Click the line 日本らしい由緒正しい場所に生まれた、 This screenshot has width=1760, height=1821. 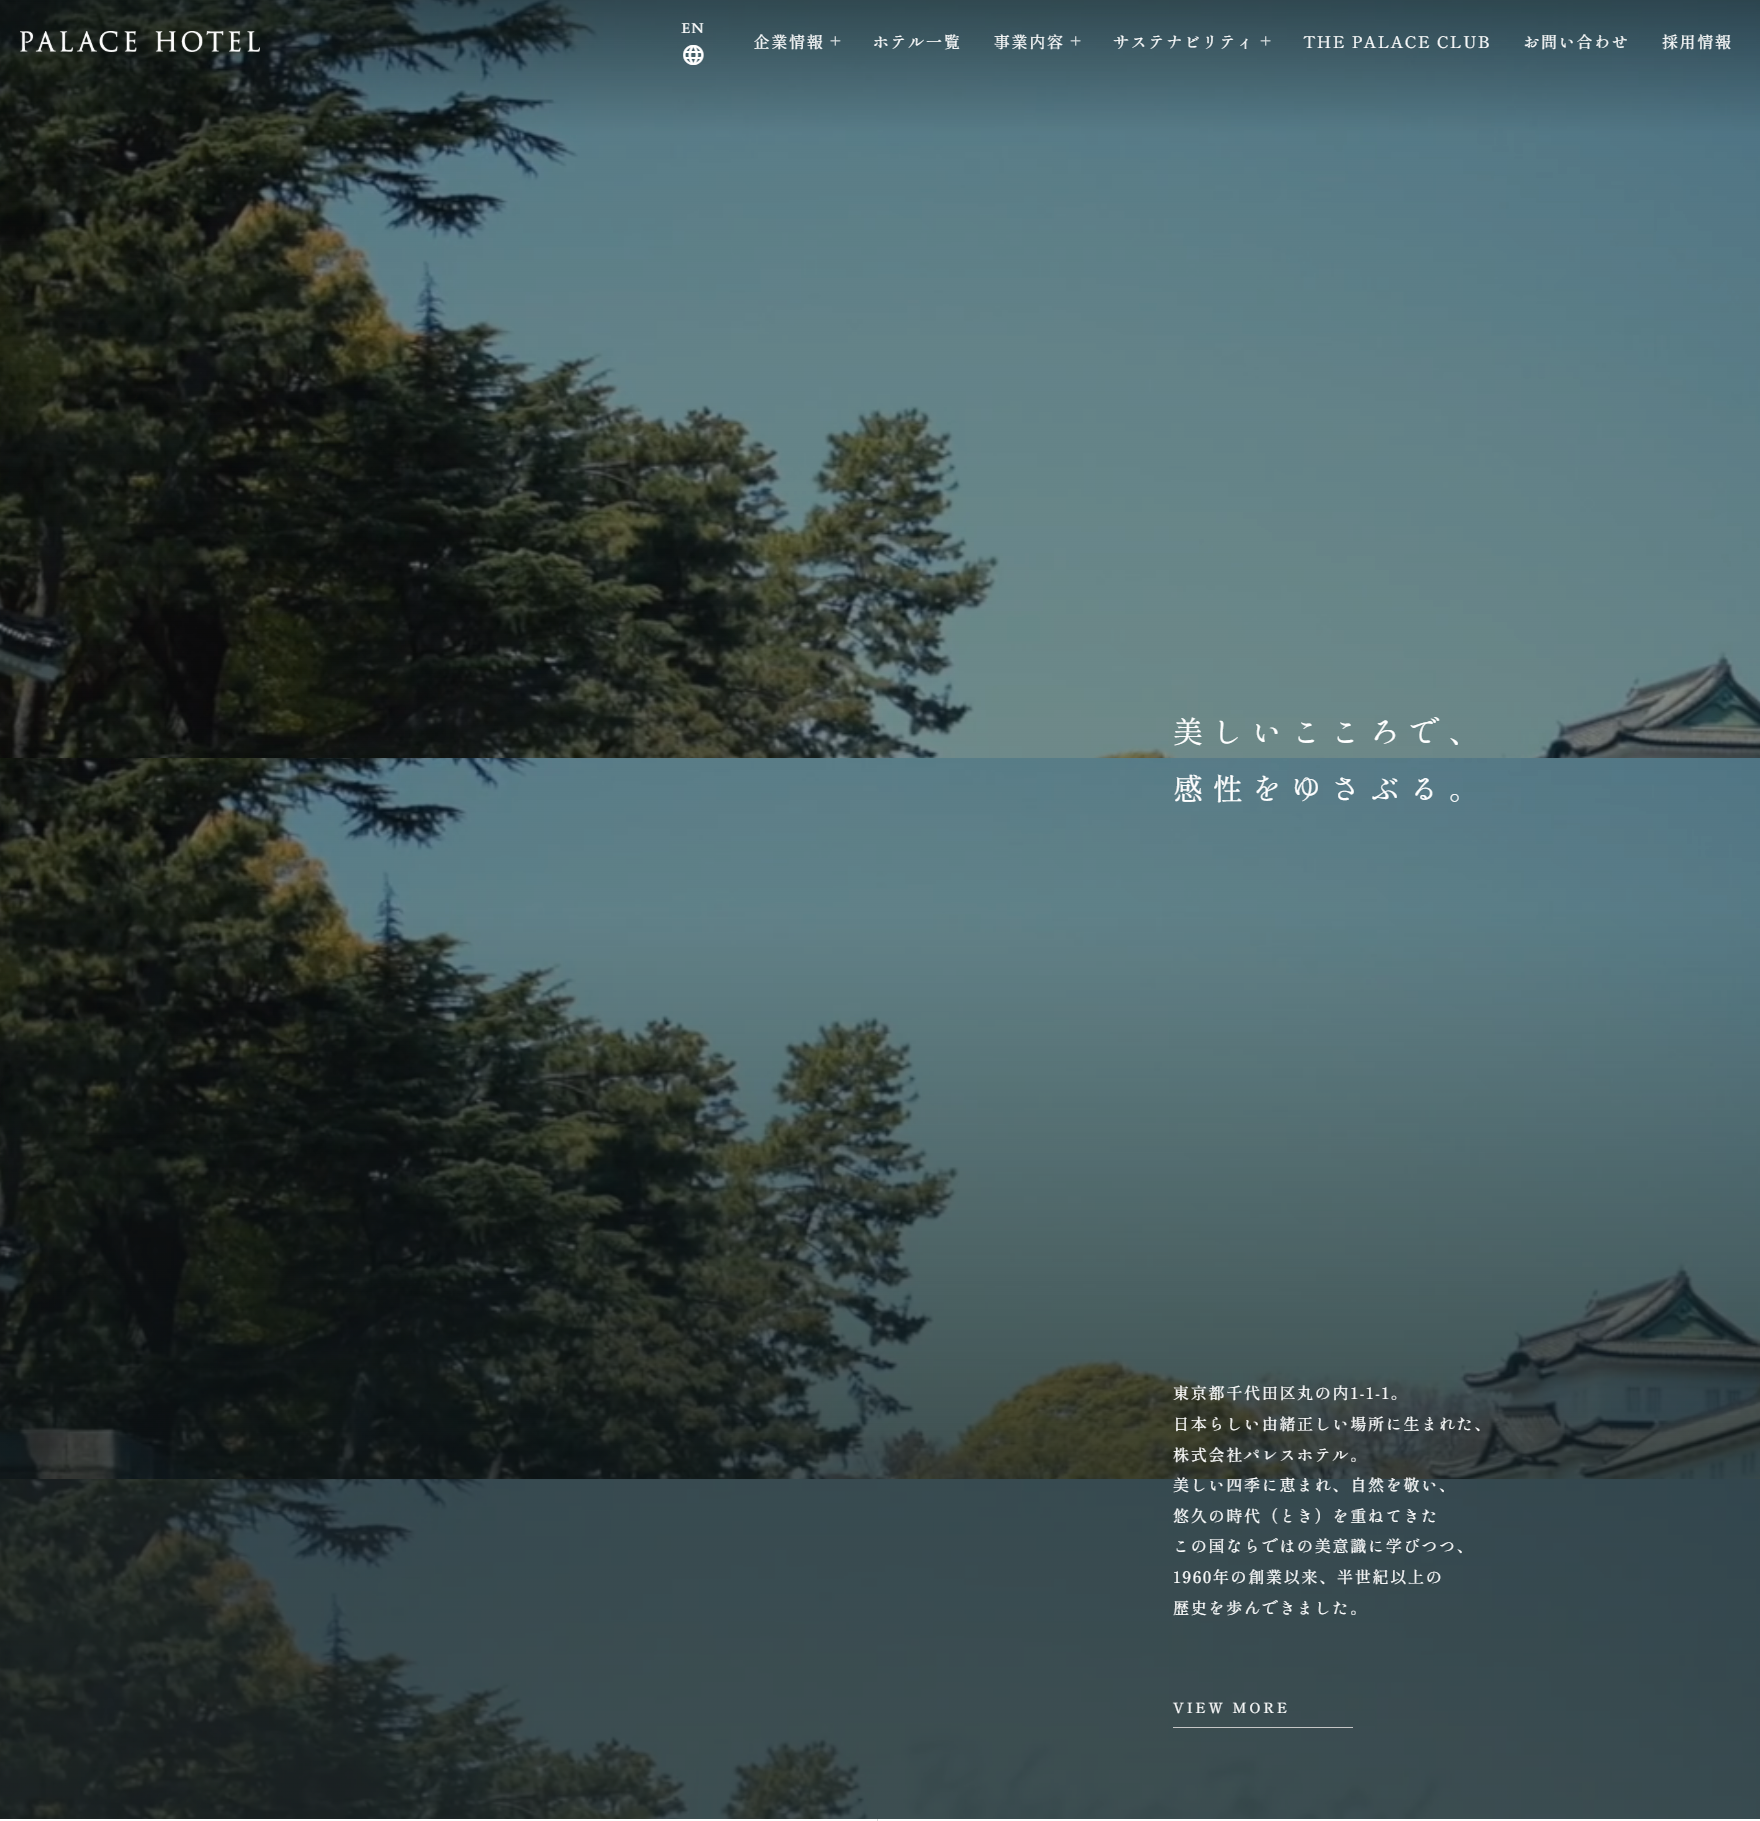tap(1329, 1424)
